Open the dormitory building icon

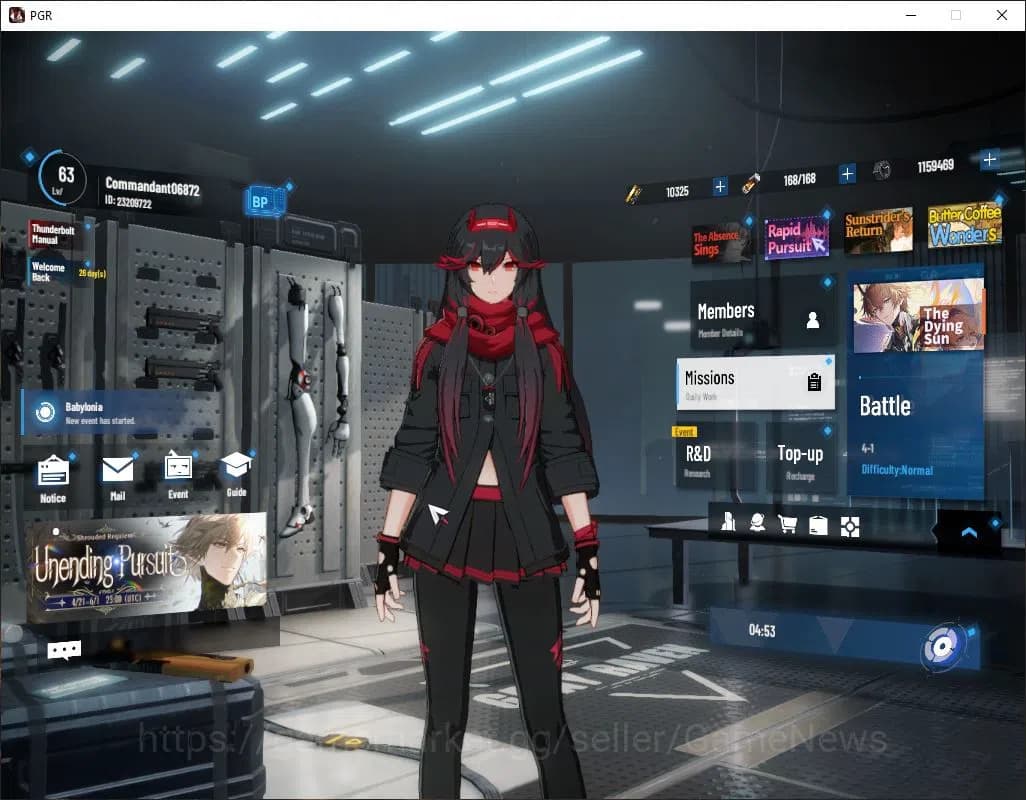point(728,522)
